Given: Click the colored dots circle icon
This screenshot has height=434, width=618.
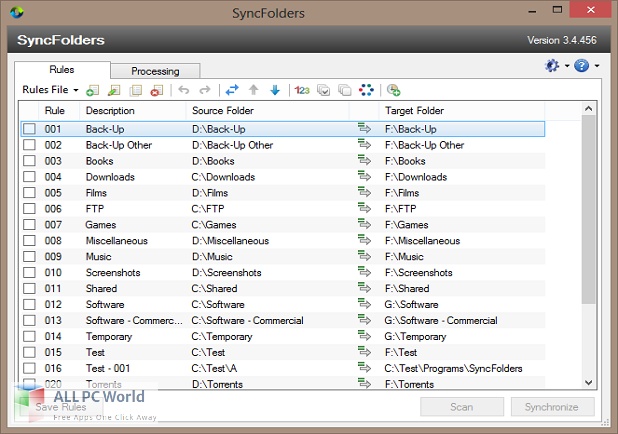Looking at the screenshot, I should 366,90.
